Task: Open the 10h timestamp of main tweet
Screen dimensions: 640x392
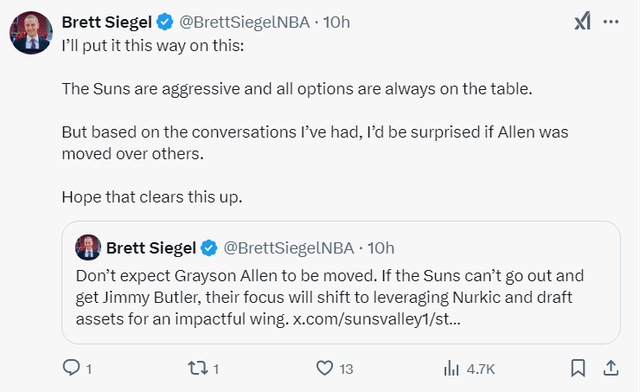Action: (x=336, y=22)
